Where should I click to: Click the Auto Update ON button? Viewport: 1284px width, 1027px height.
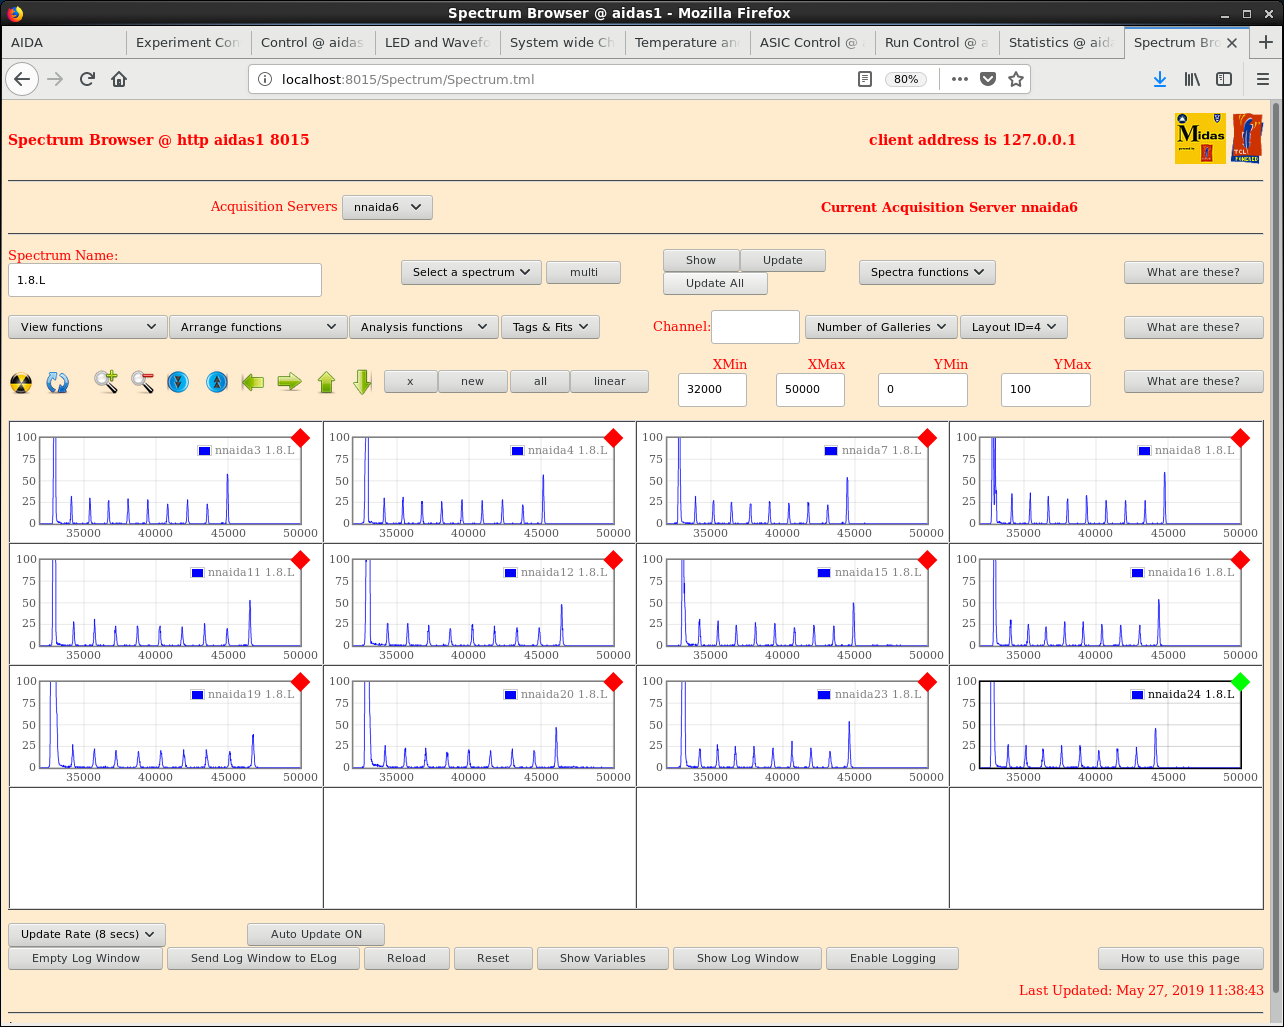coord(316,934)
